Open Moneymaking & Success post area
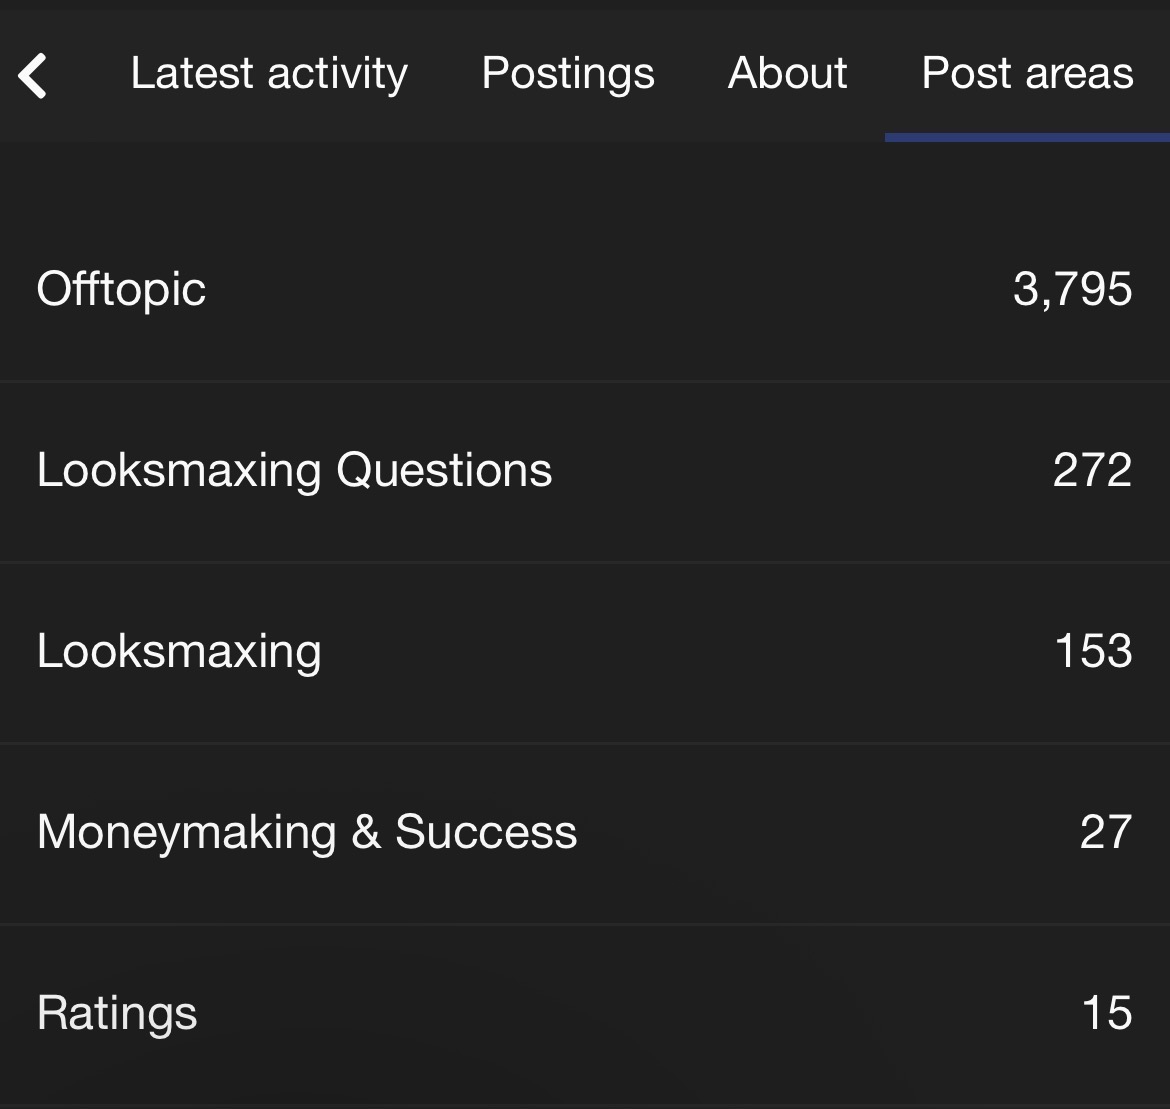 pos(307,832)
